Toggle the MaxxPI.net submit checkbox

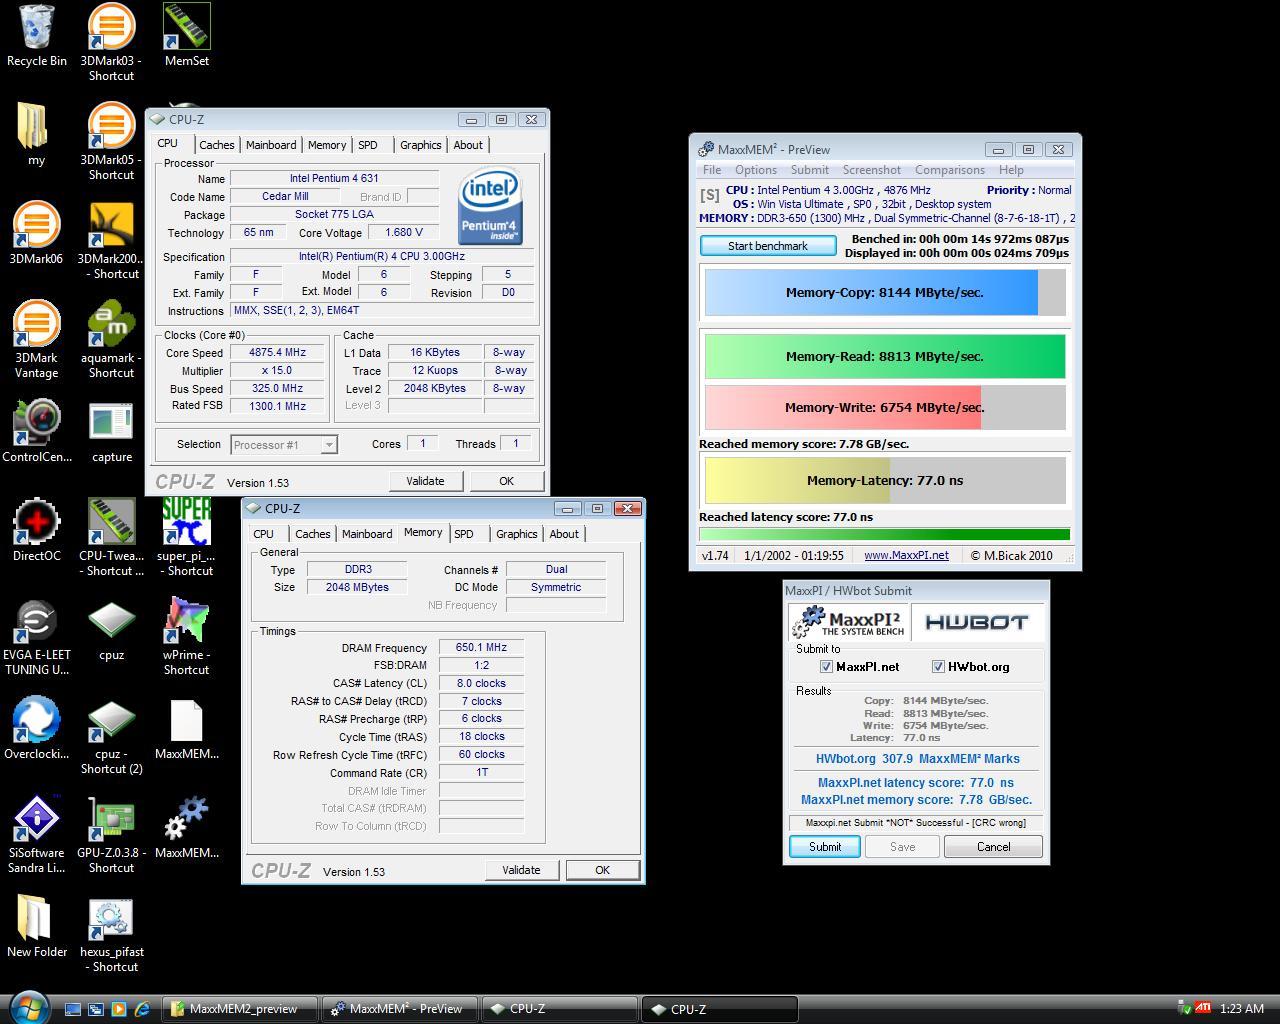tap(826, 667)
